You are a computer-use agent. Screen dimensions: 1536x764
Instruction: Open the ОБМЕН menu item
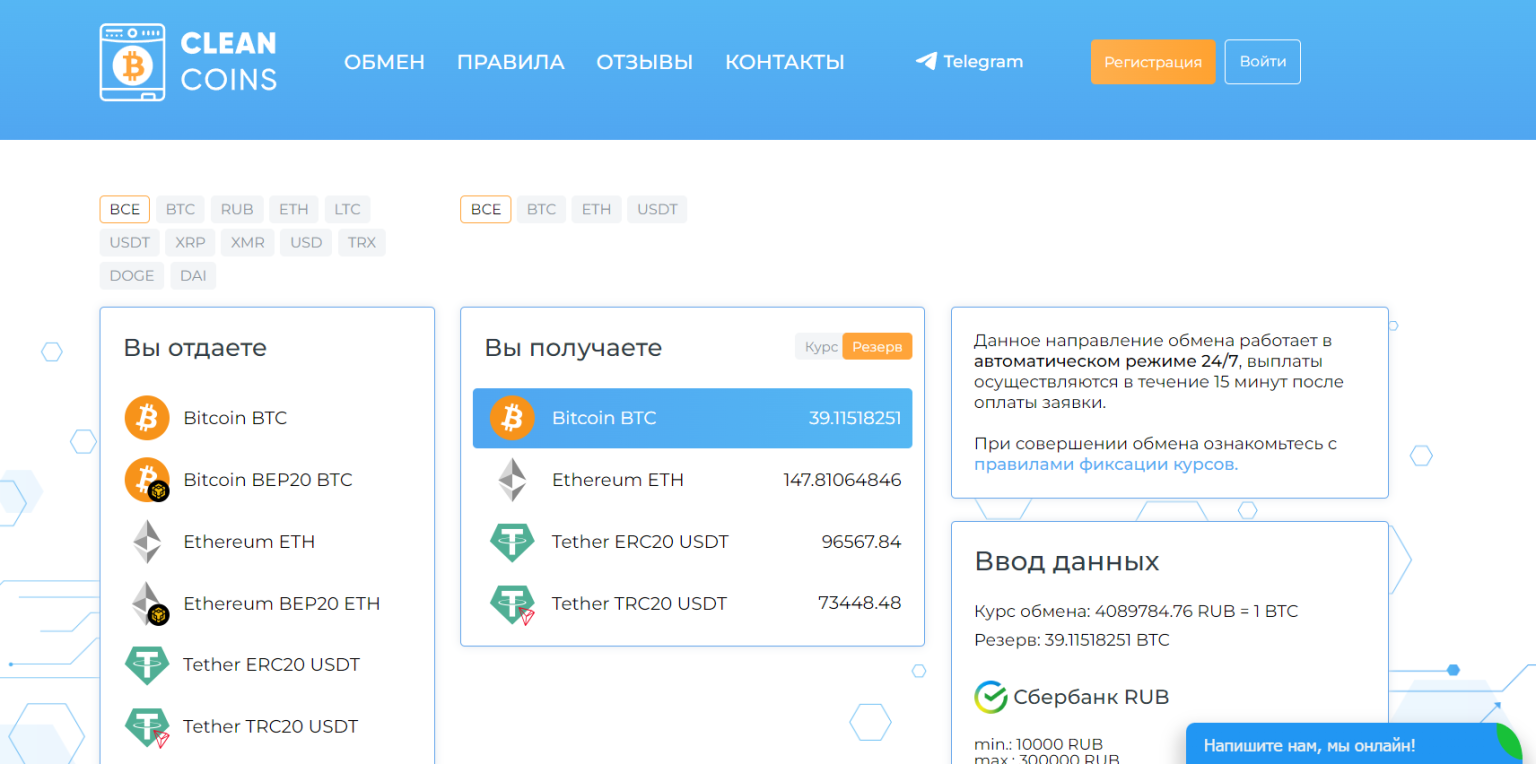point(384,62)
